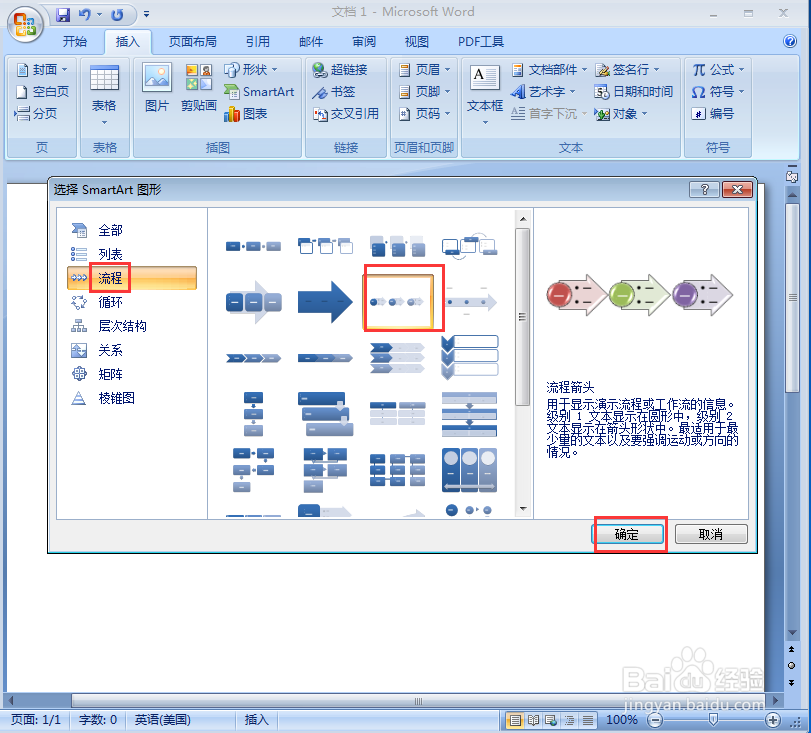The width and height of the screenshot is (811, 733).
Task: Click the 100% zoom level button
Action: point(622,720)
